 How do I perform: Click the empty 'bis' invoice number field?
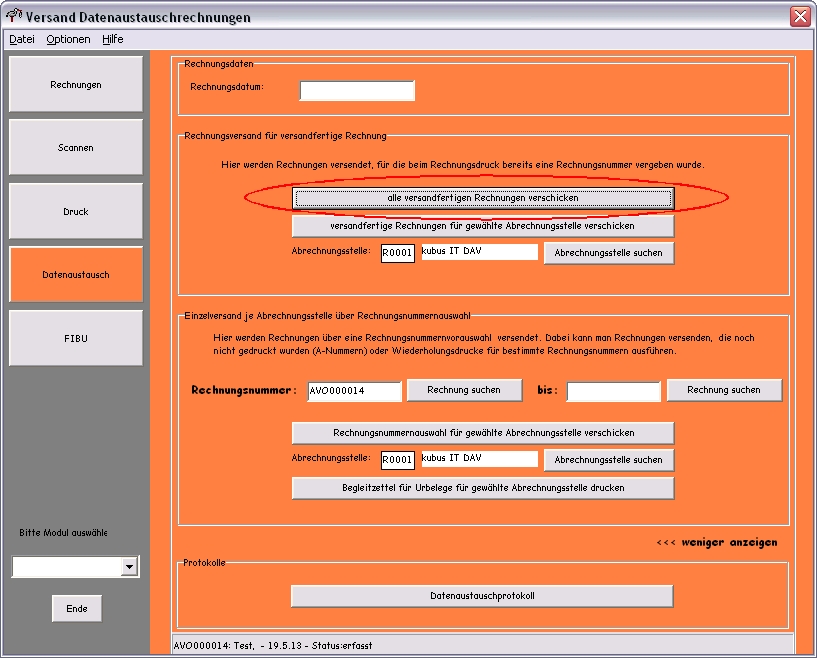[x=613, y=392]
